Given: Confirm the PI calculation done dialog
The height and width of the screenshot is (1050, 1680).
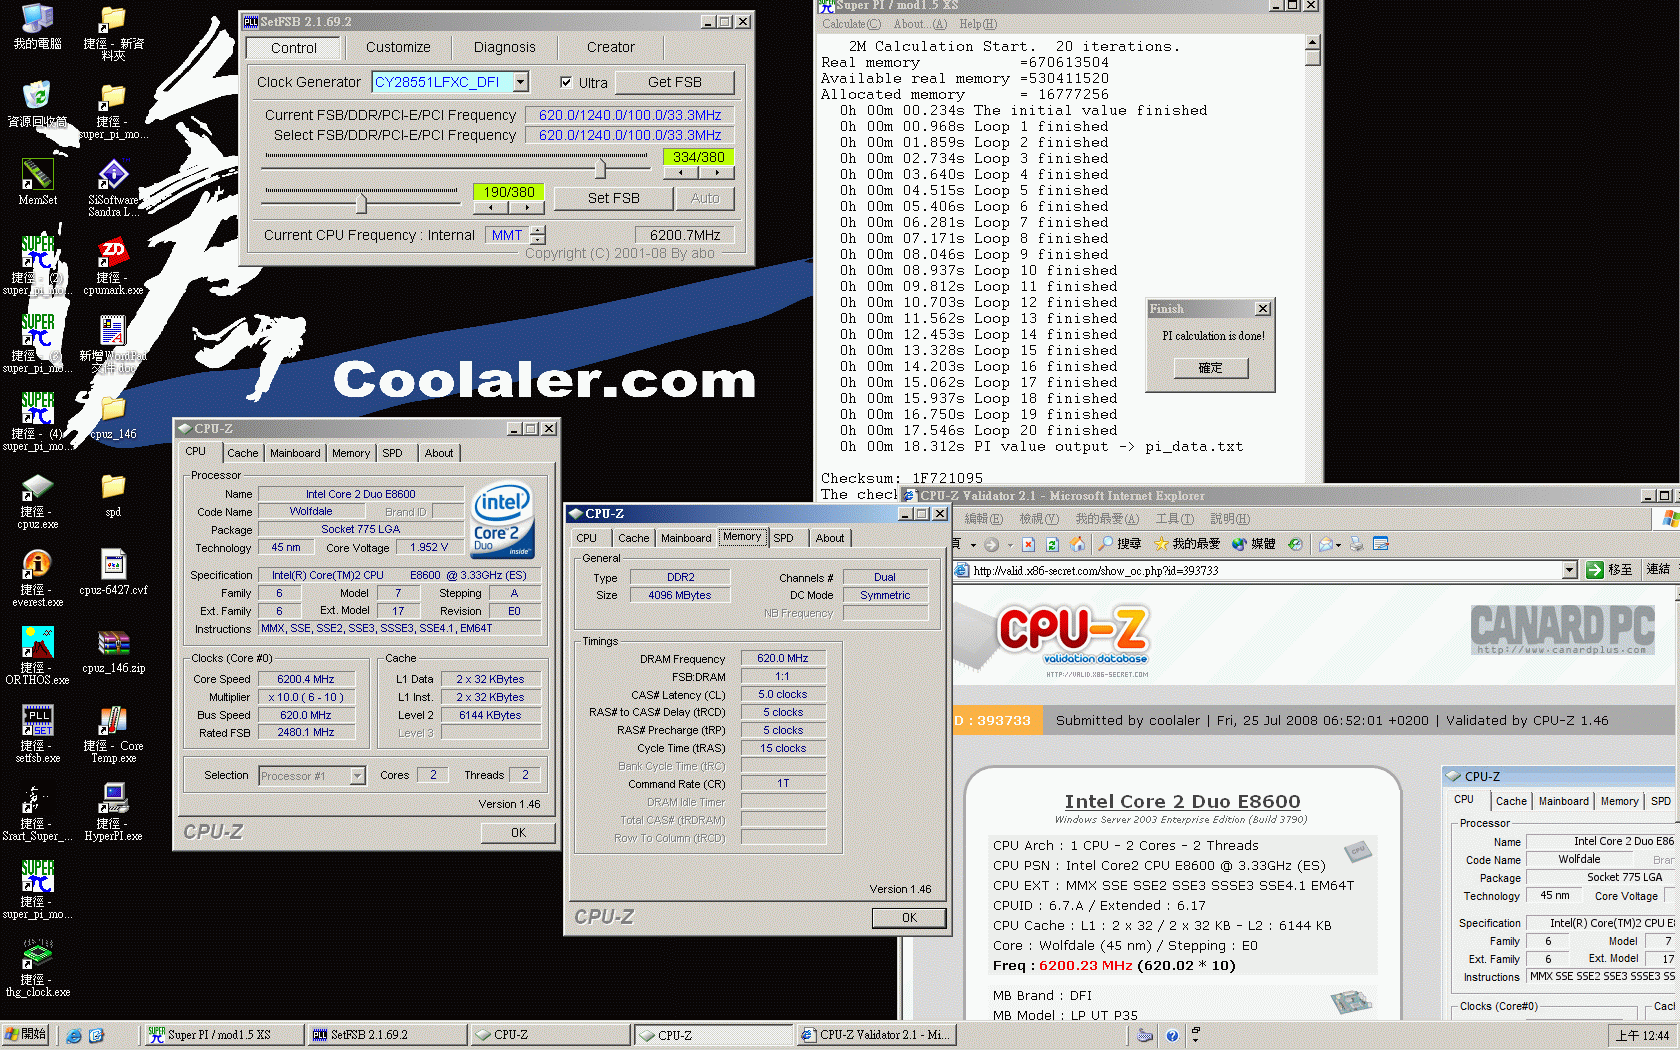Looking at the screenshot, I should (x=1210, y=368).
